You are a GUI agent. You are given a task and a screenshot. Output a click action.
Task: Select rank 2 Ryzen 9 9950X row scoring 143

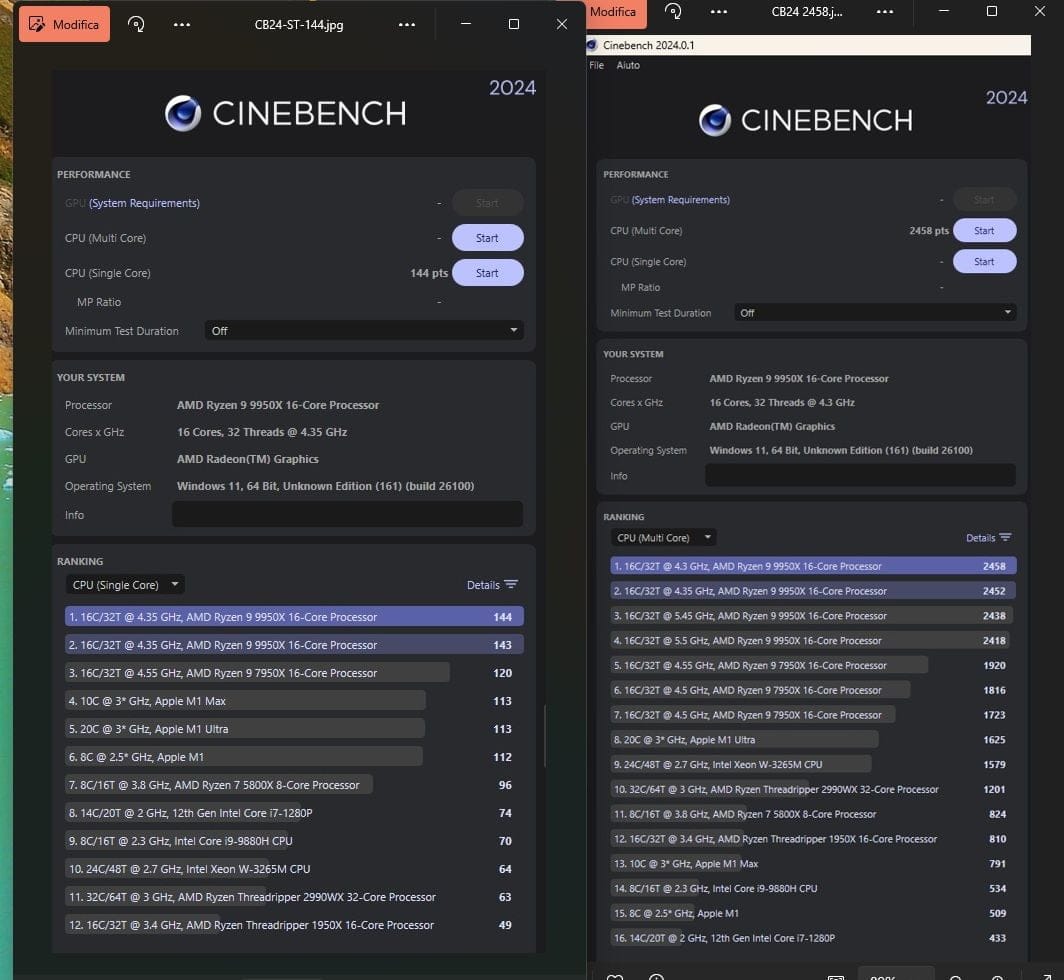294,645
